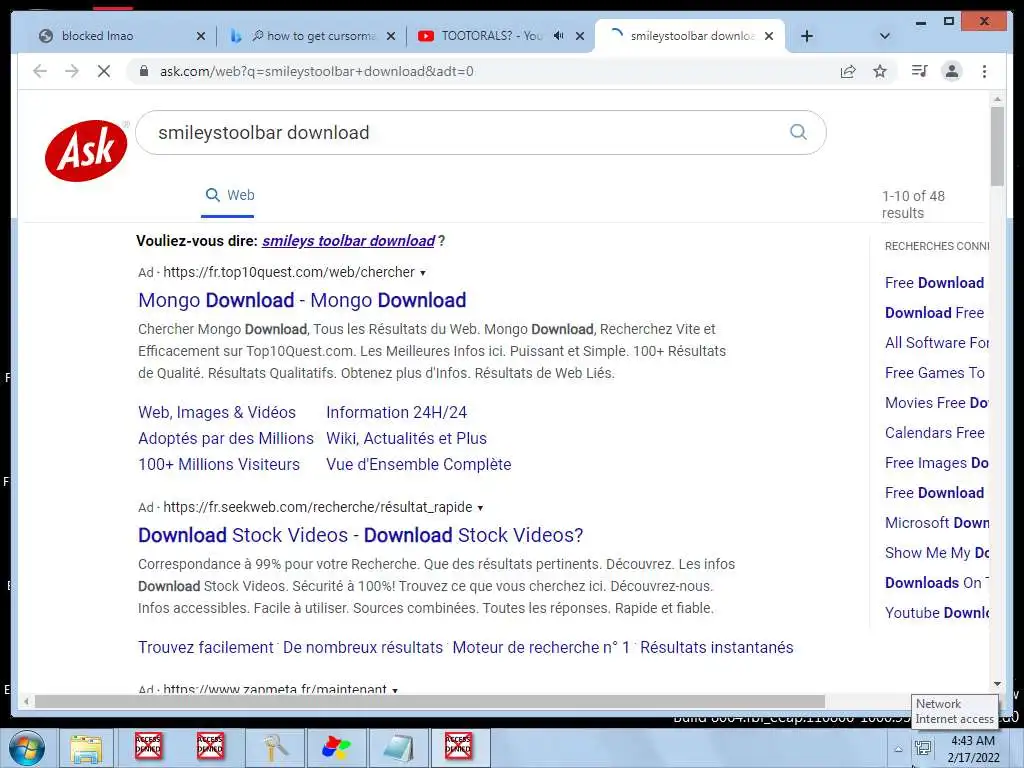Viewport: 1024px width, 768px height.
Task: Stop page loading with the X button
Action: (104, 71)
